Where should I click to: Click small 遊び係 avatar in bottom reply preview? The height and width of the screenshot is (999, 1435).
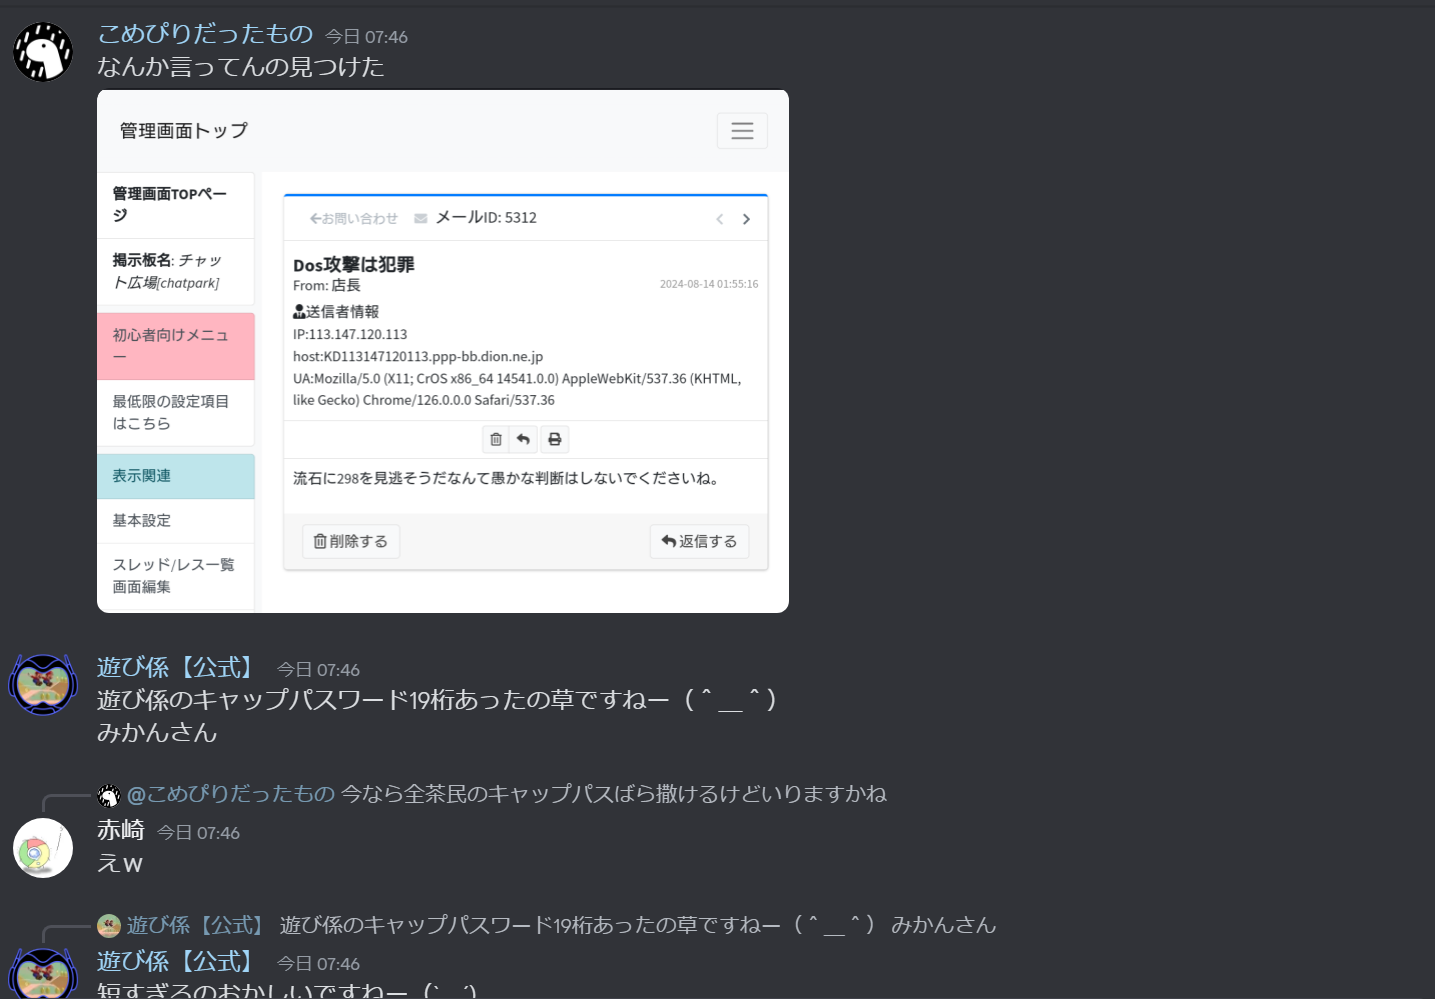click(x=109, y=926)
